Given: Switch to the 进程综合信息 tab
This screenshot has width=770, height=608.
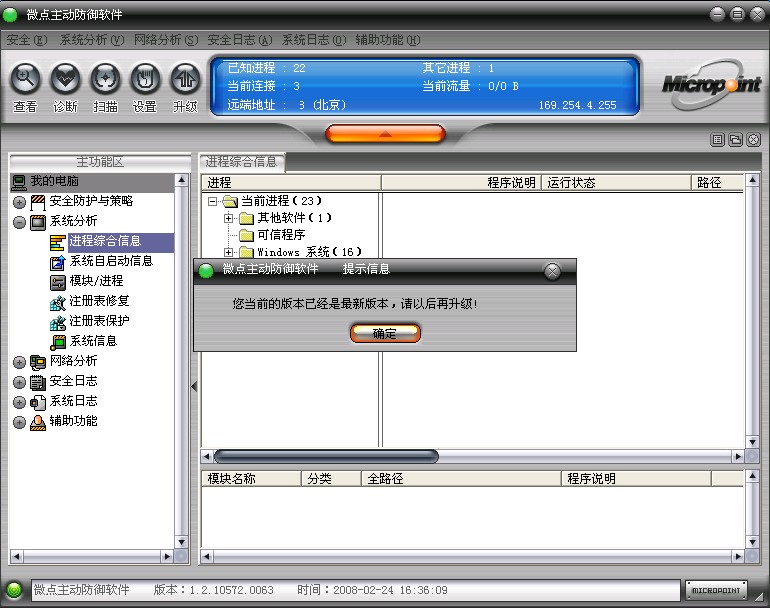Looking at the screenshot, I should 241,162.
